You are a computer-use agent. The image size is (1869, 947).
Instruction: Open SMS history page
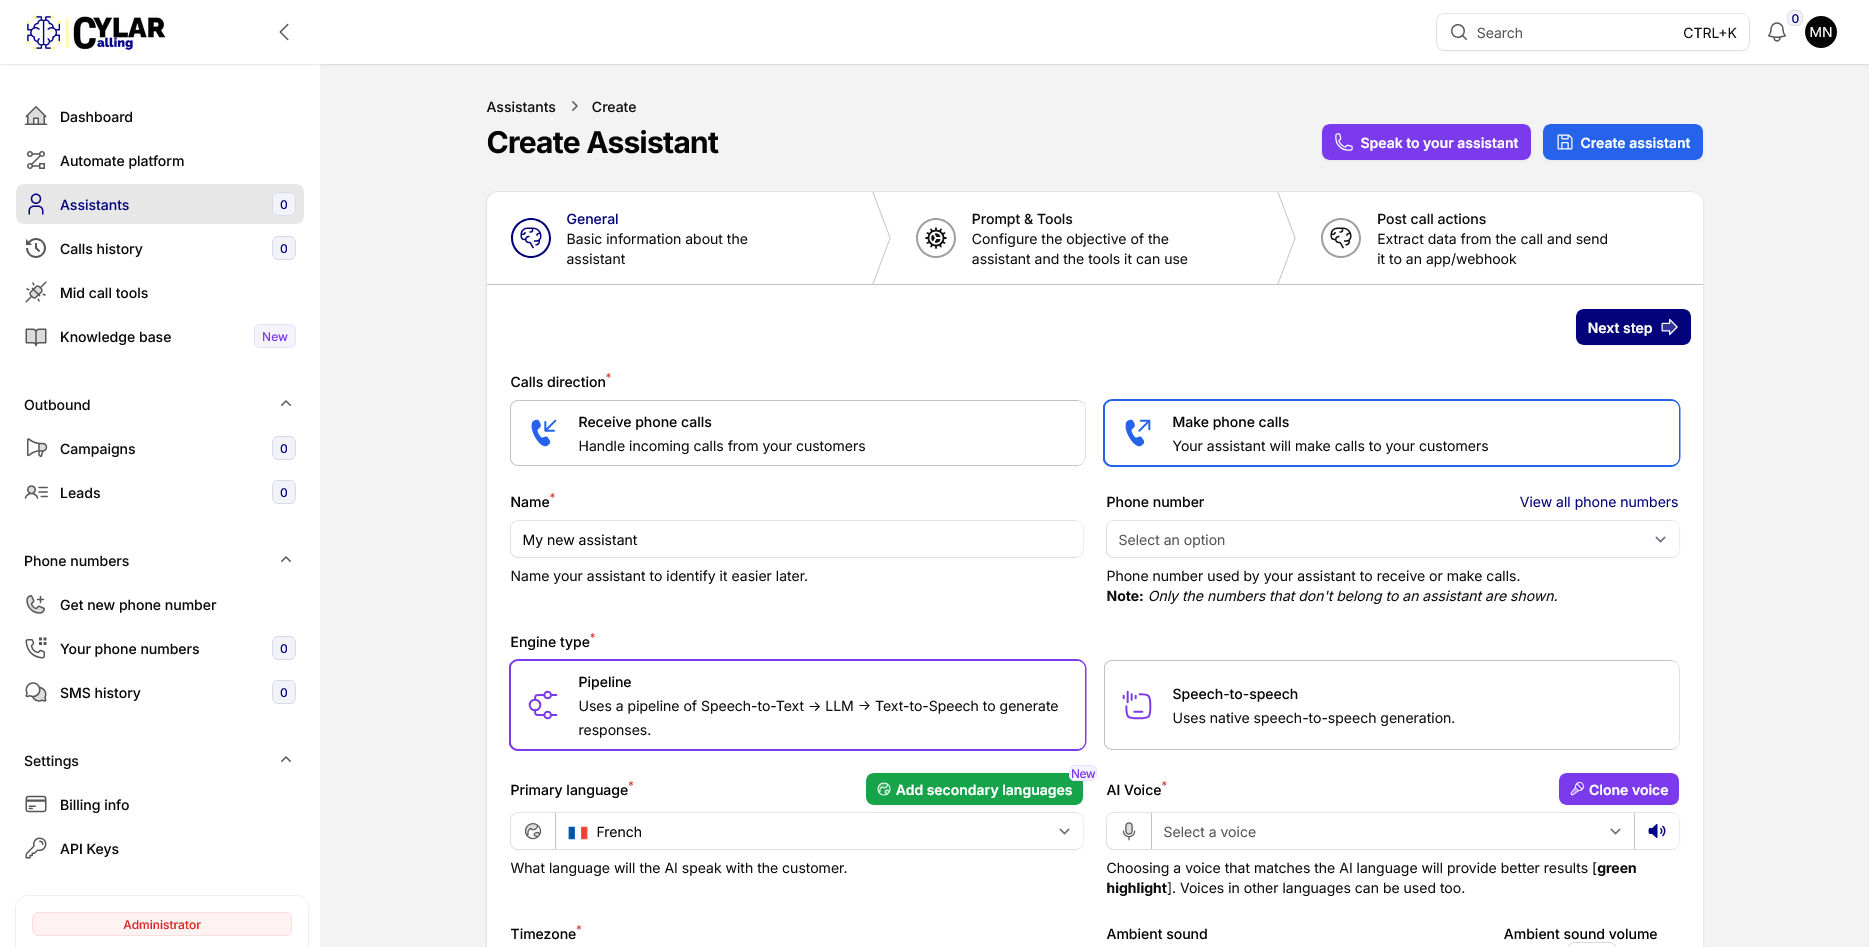[x=160, y=692]
